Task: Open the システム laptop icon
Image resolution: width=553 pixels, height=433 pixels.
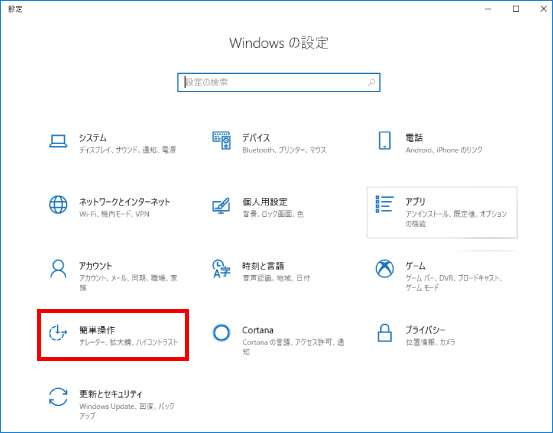Action: pyautogui.click(x=58, y=141)
